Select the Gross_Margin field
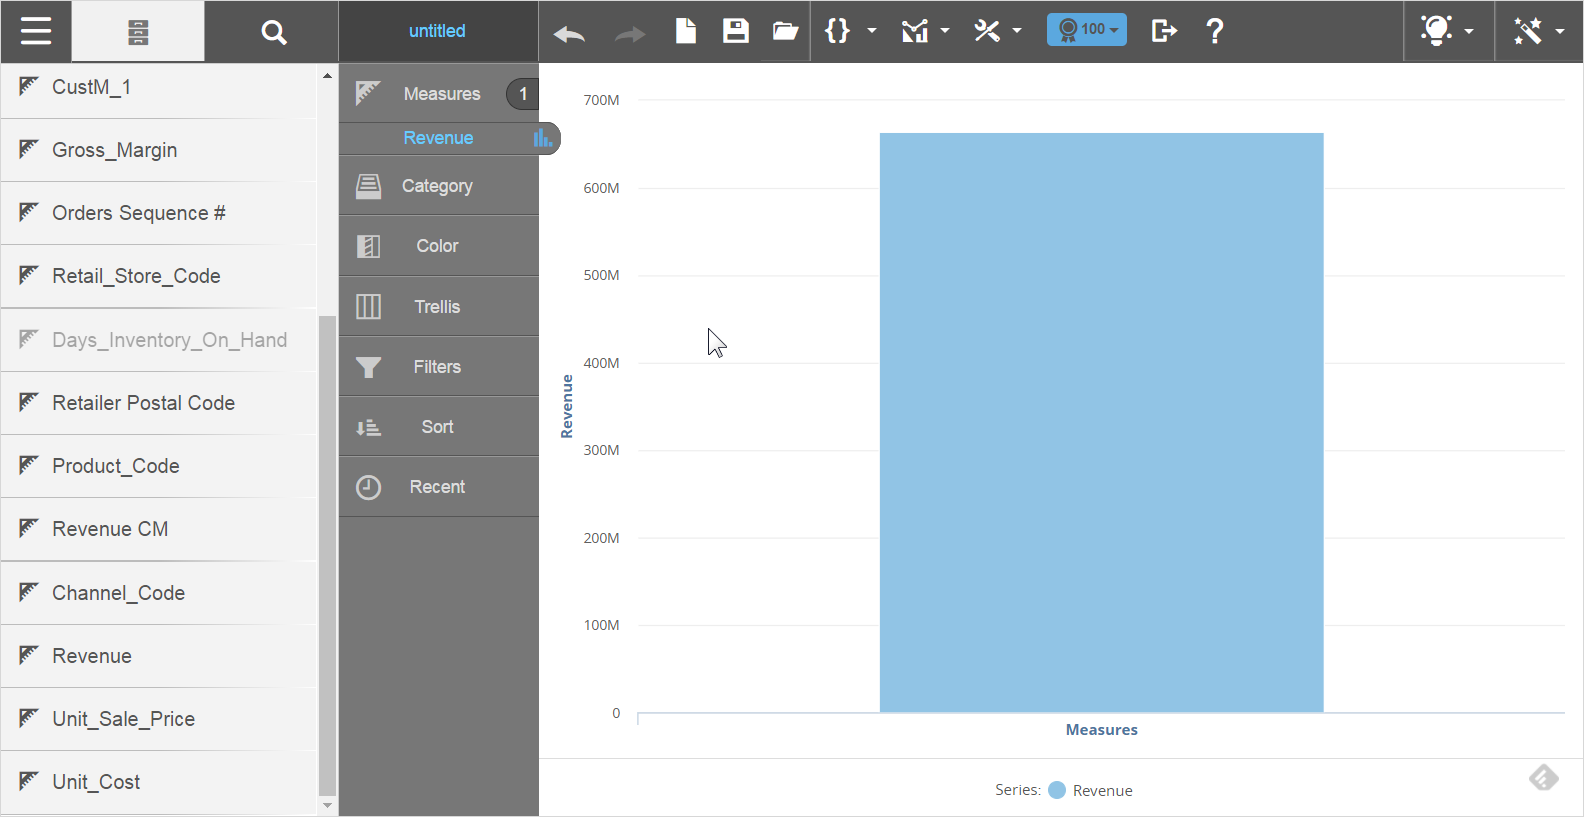The height and width of the screenshot is (817, 1584). 115,150
